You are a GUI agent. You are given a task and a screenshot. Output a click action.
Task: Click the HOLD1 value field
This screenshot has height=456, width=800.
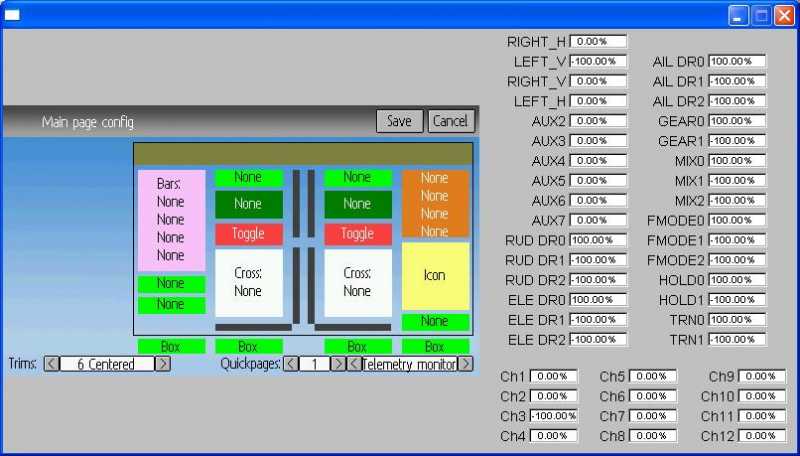pos(737,300)
